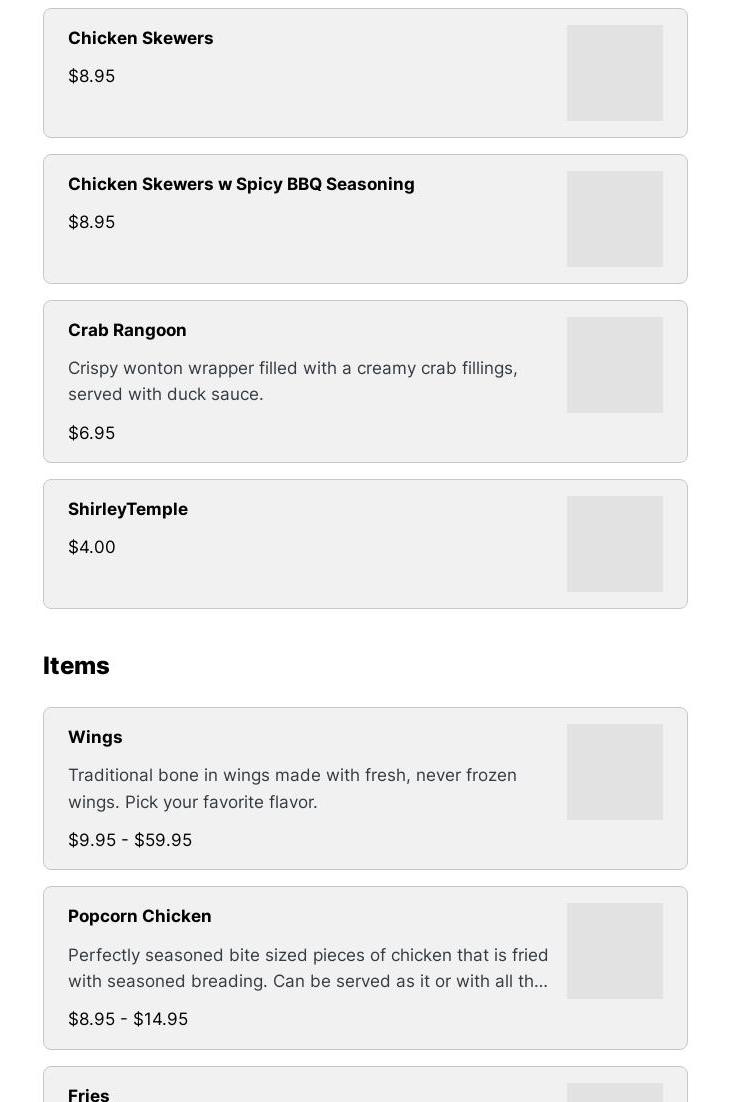This screenshot has height=1102, width=730.
Task: Open the Wings menu item
Action: pyautogui.click(x=95, y=737)
